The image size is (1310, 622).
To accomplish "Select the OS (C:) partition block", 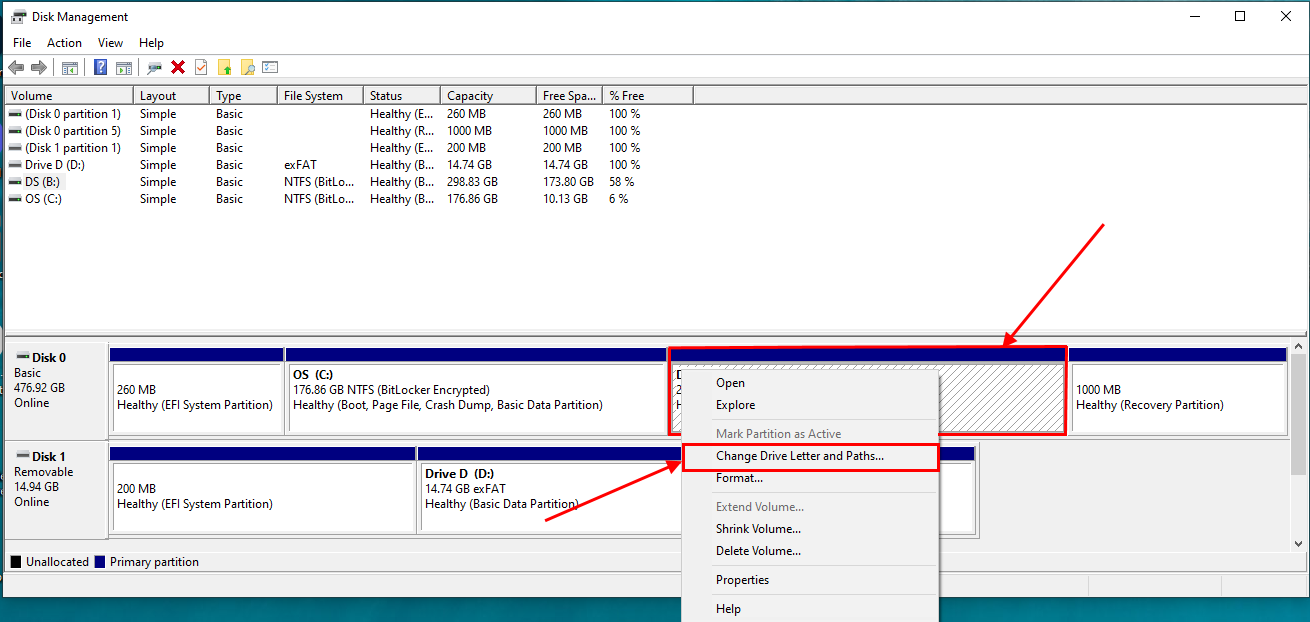I will click(476, 391).
